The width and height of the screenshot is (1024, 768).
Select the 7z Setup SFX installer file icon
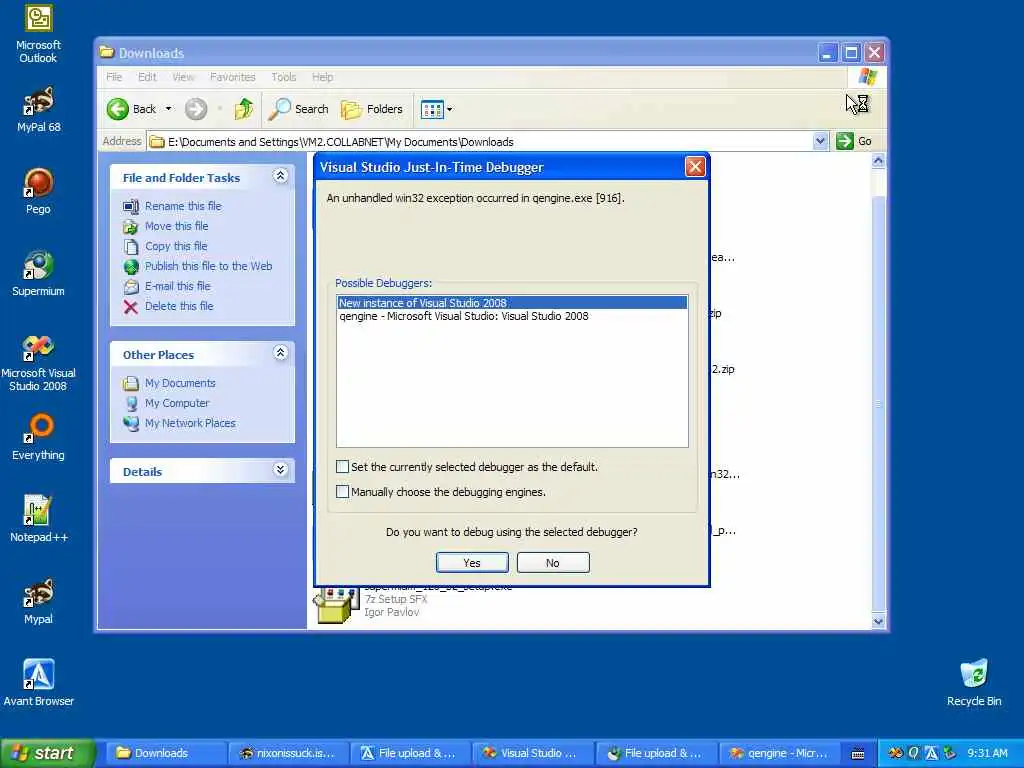coord(336,604)
